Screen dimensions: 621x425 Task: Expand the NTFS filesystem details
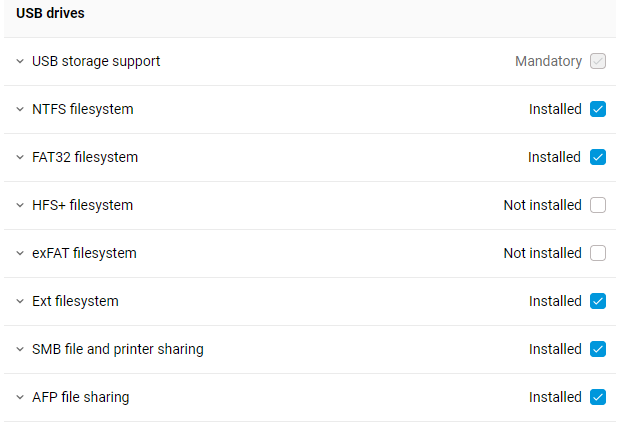(x=20, y=109)
